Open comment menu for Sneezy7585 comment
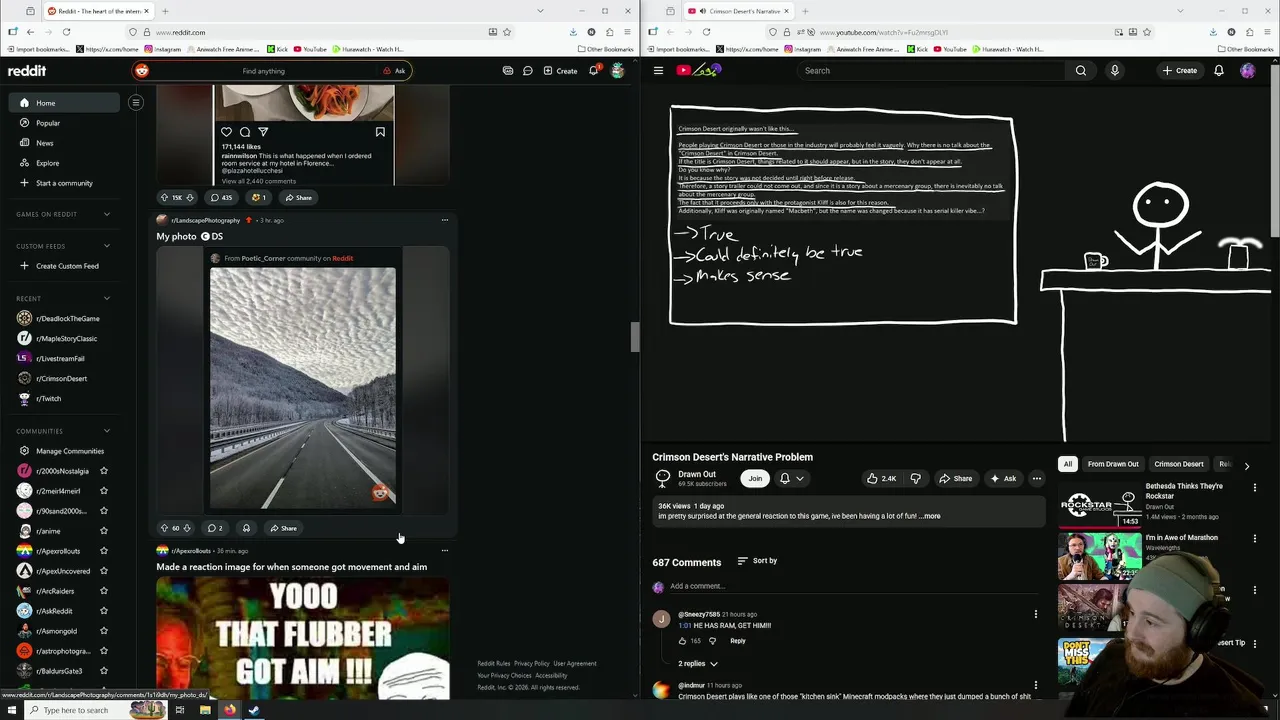Image resolution: width=1280 pixels, height=720 pixels. [x=1035, y=614]
